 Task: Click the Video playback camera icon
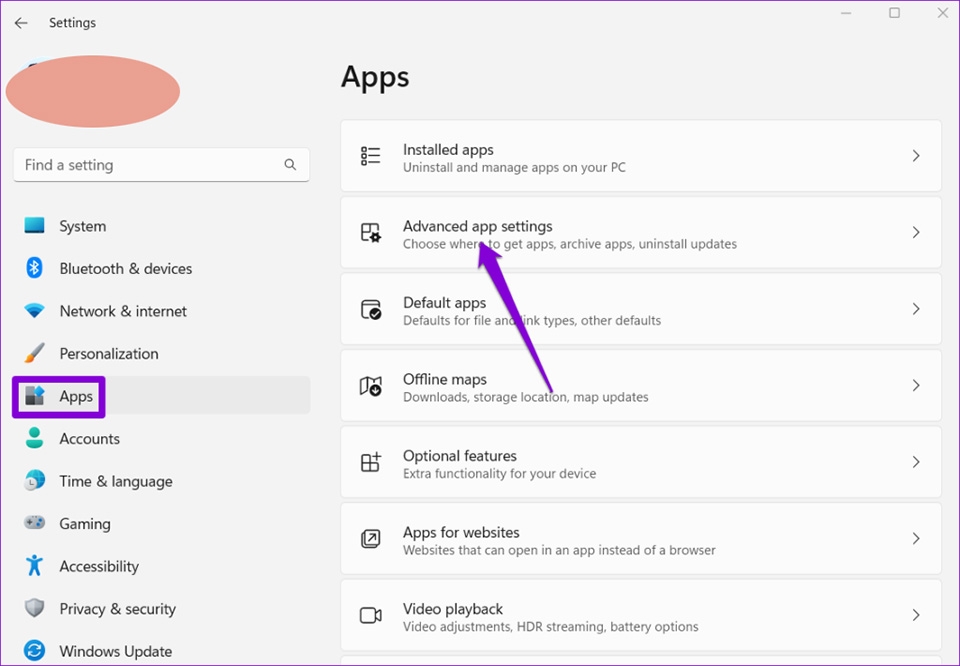pyautogui.click(x=370, y=615)
